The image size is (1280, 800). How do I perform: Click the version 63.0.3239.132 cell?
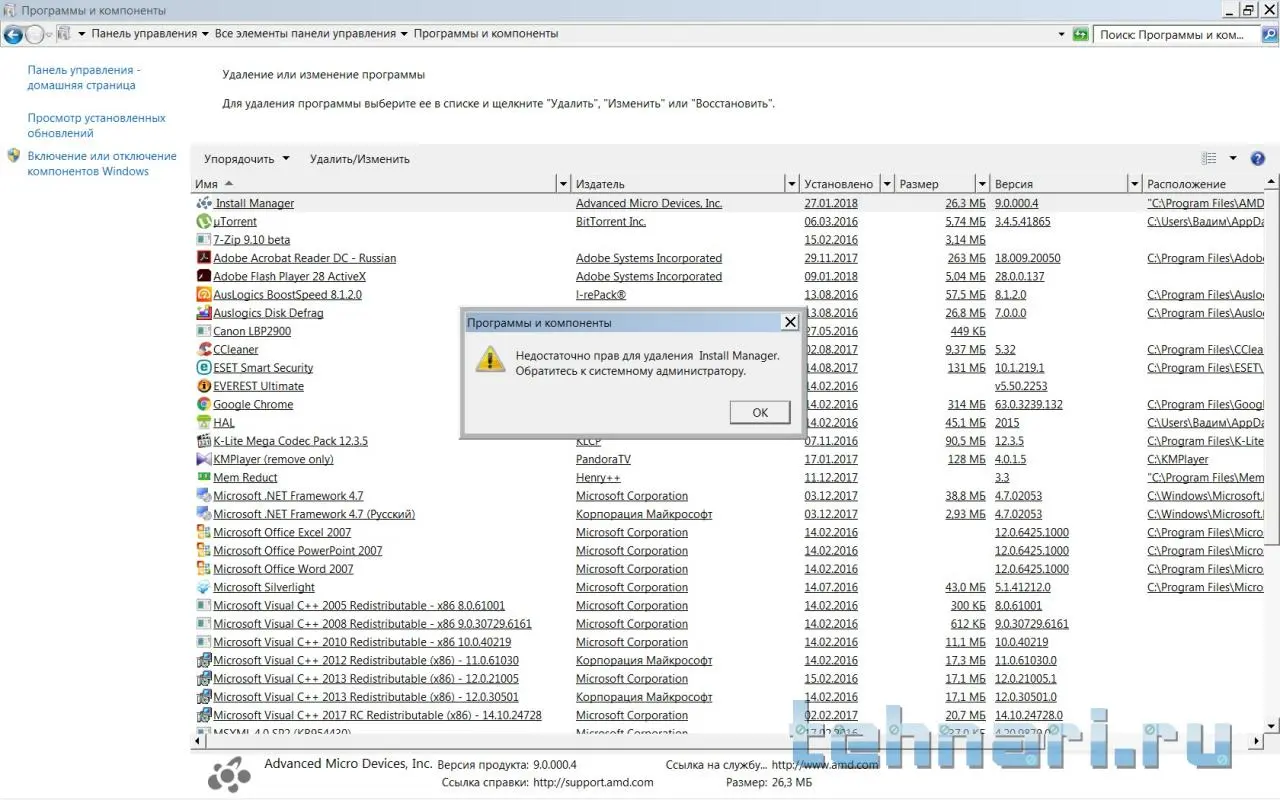point(1029,404)
